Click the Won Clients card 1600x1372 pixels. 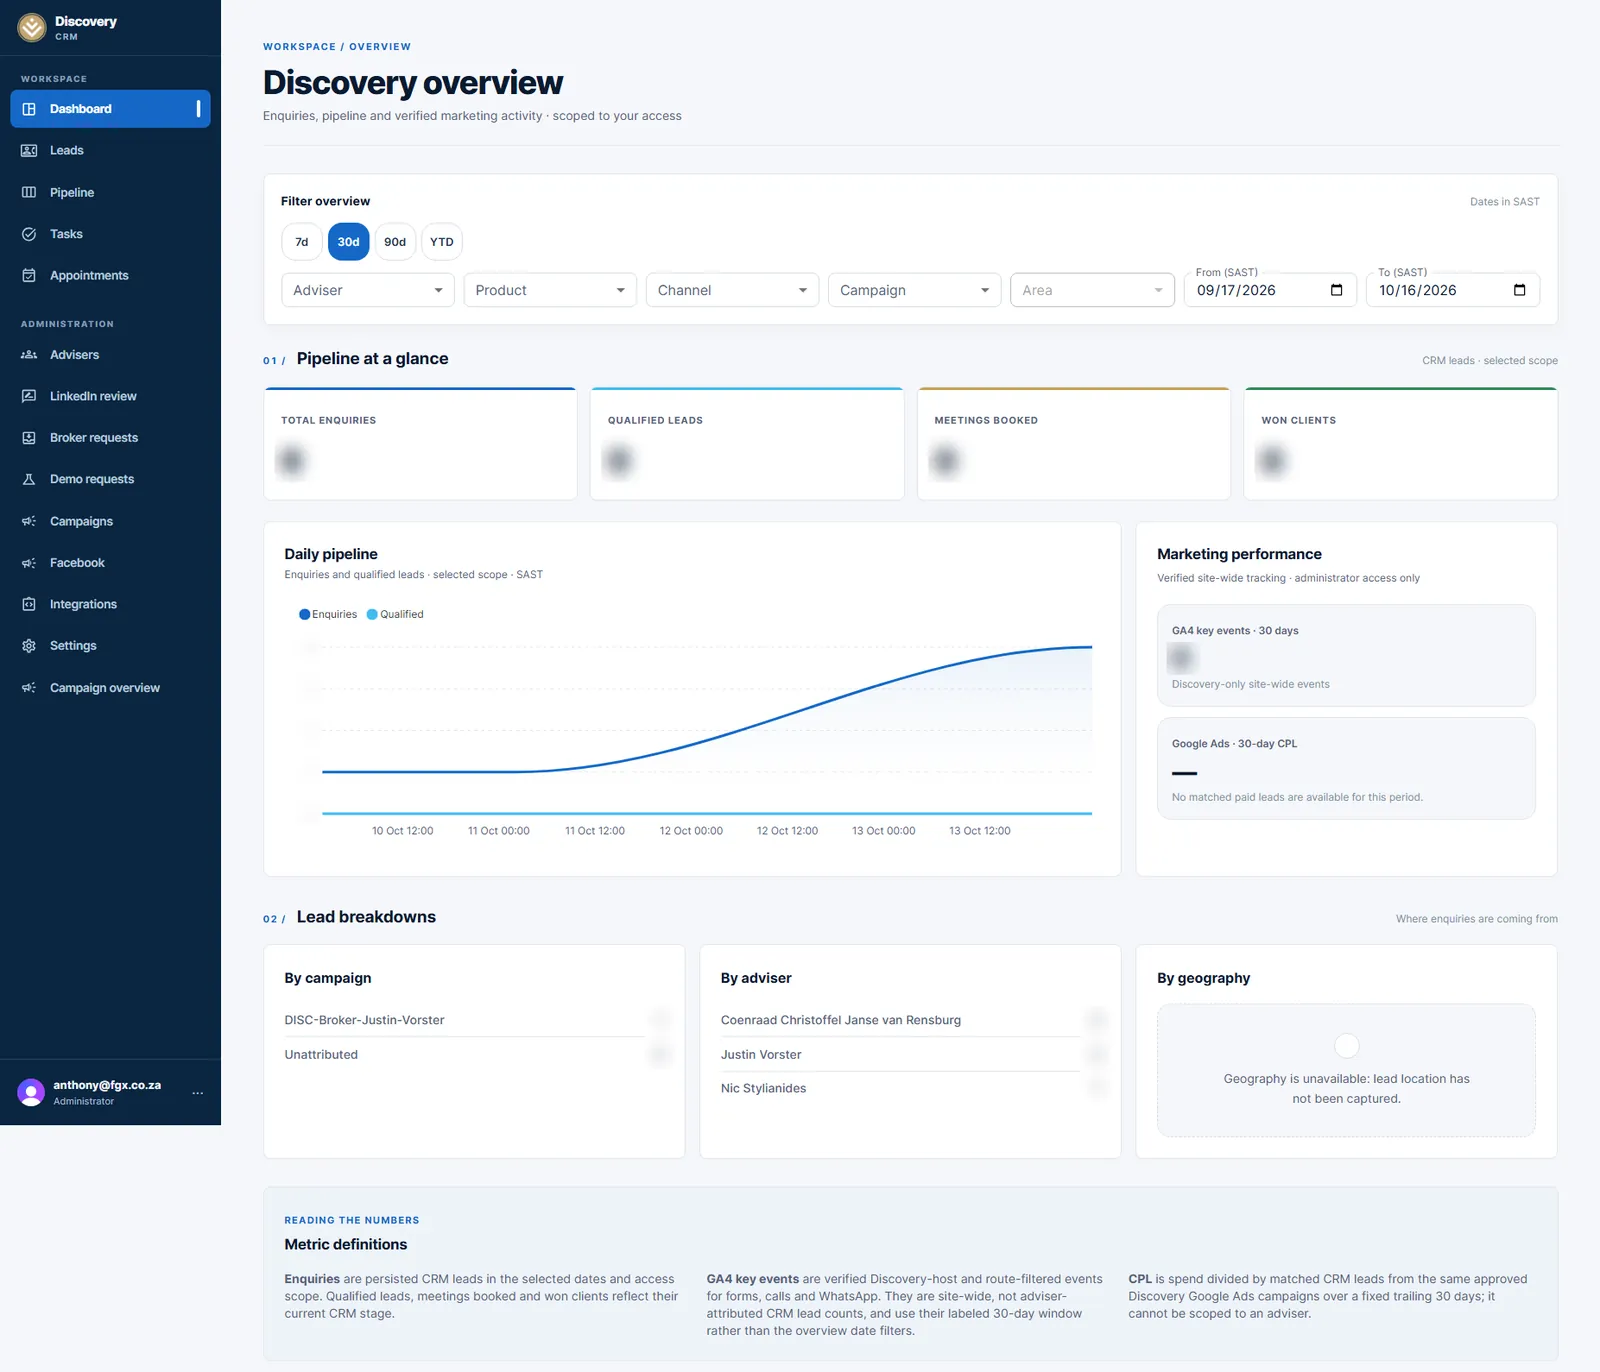click(1400, 444)
